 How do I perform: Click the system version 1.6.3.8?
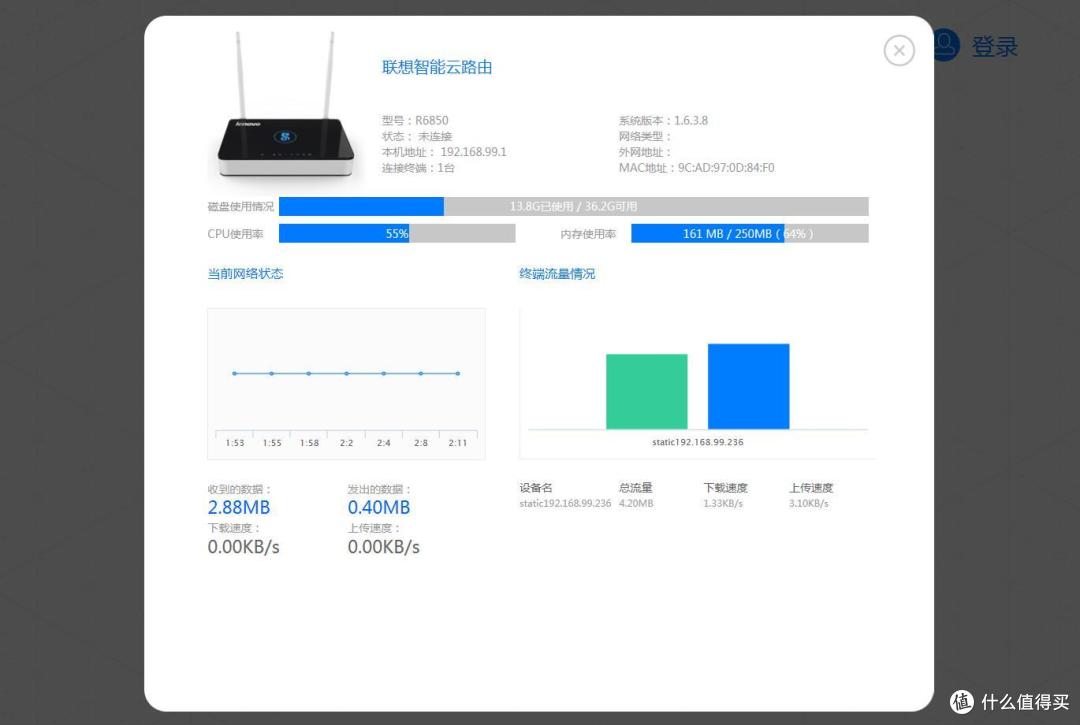click(691, 120)
